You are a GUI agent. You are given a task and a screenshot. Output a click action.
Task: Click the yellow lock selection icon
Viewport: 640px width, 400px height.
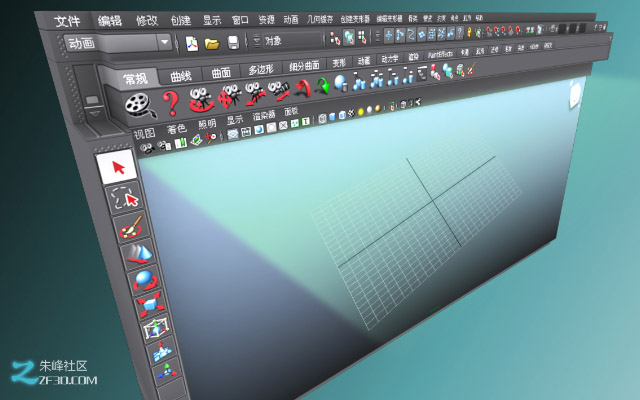tap(469, 32)
